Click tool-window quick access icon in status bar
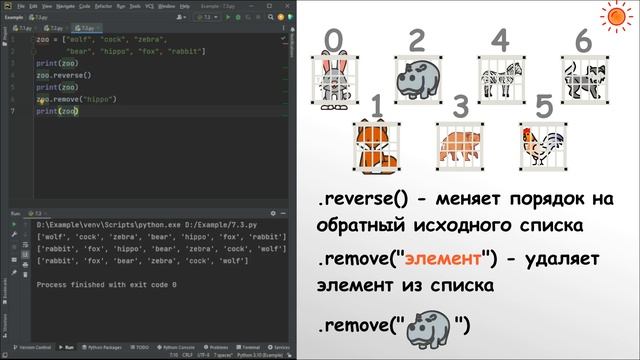This screenshot has height=360, width=640. (5, 356)
